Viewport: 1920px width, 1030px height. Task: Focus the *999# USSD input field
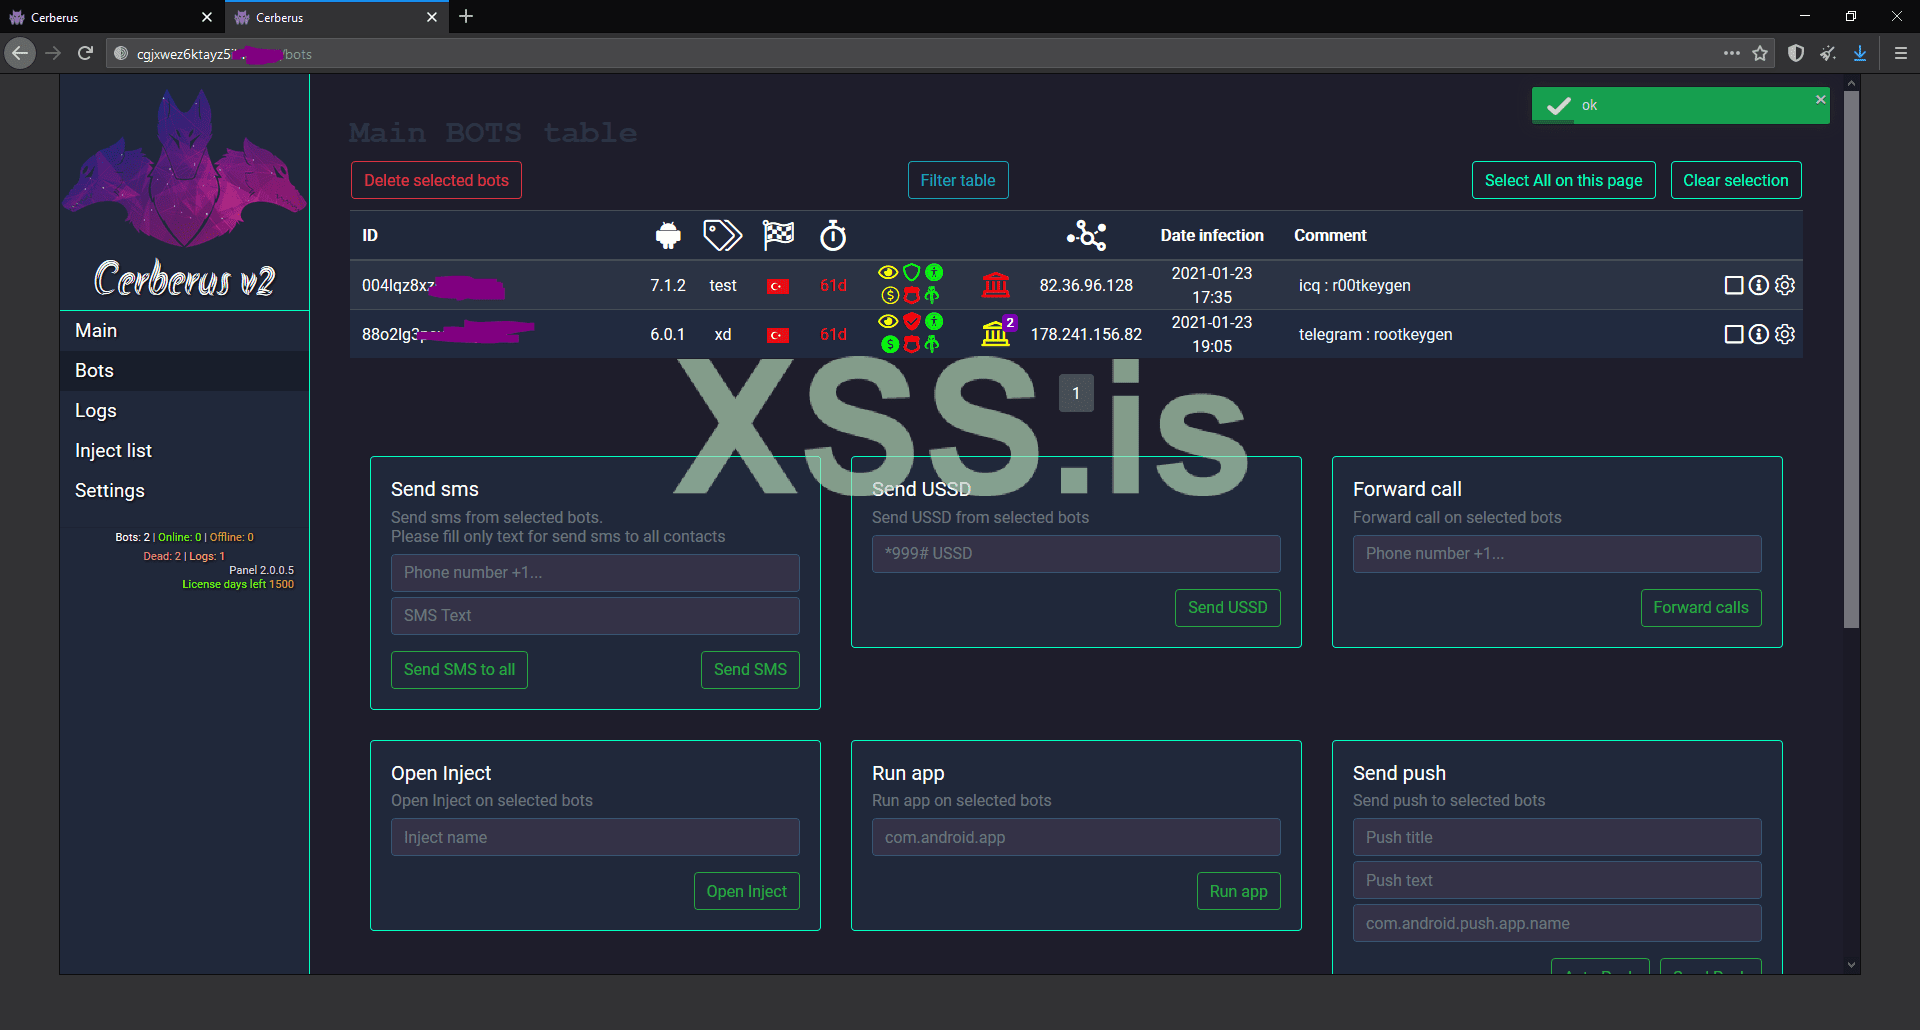1076,554
